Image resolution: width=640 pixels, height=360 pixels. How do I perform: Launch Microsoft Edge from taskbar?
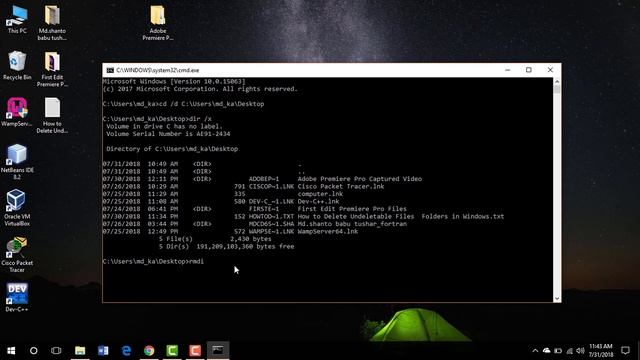click(x=126, y=351)
